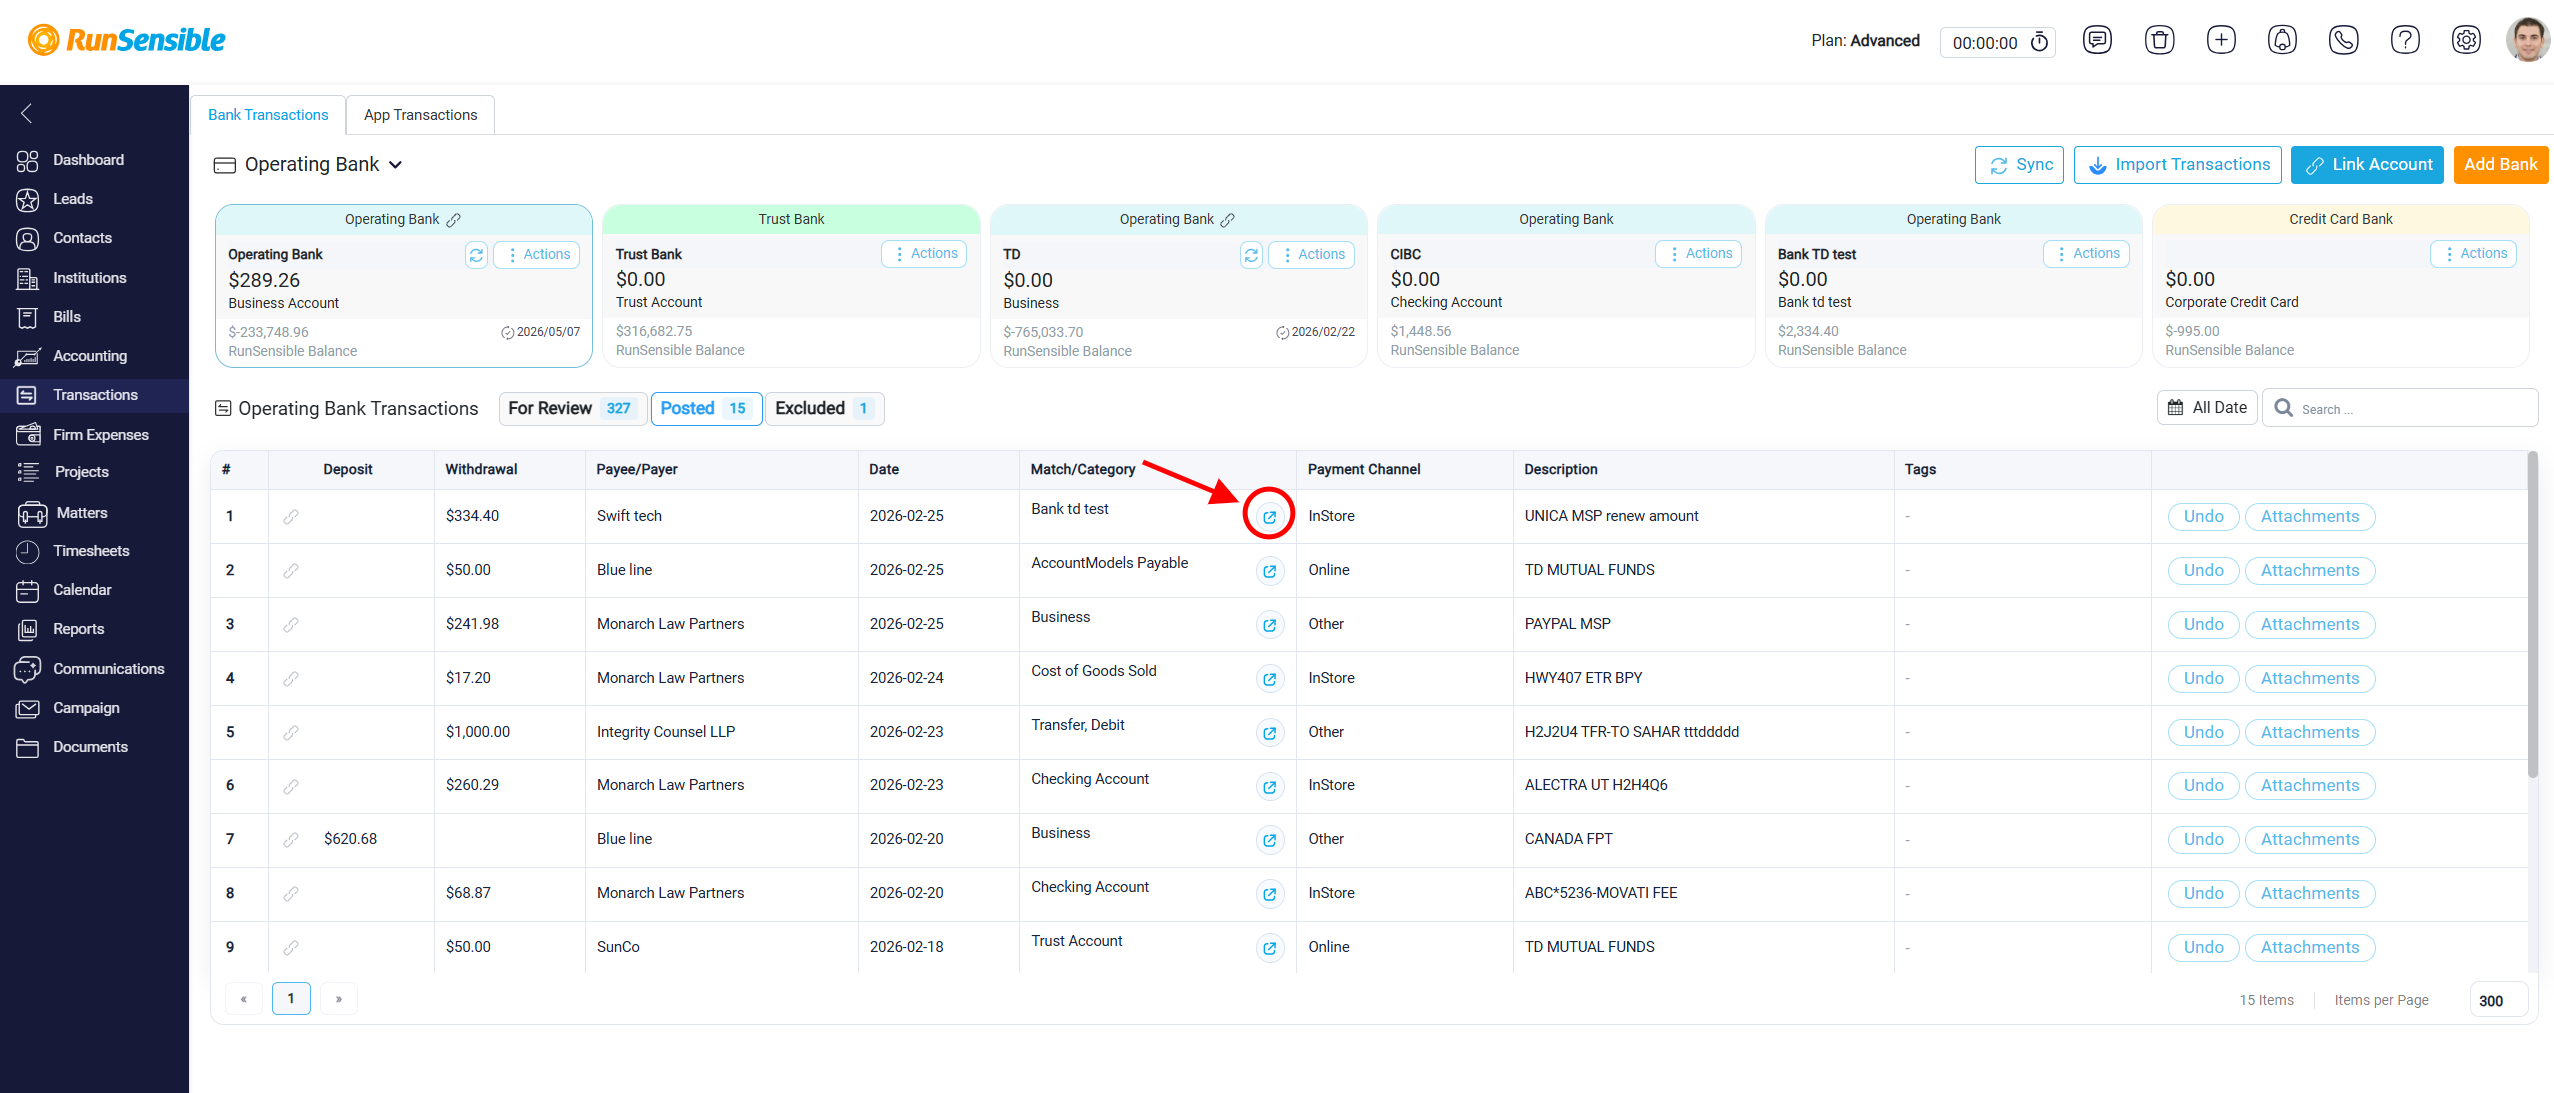Click the edit pencil on first Operating Bank card header

[453, 220]
